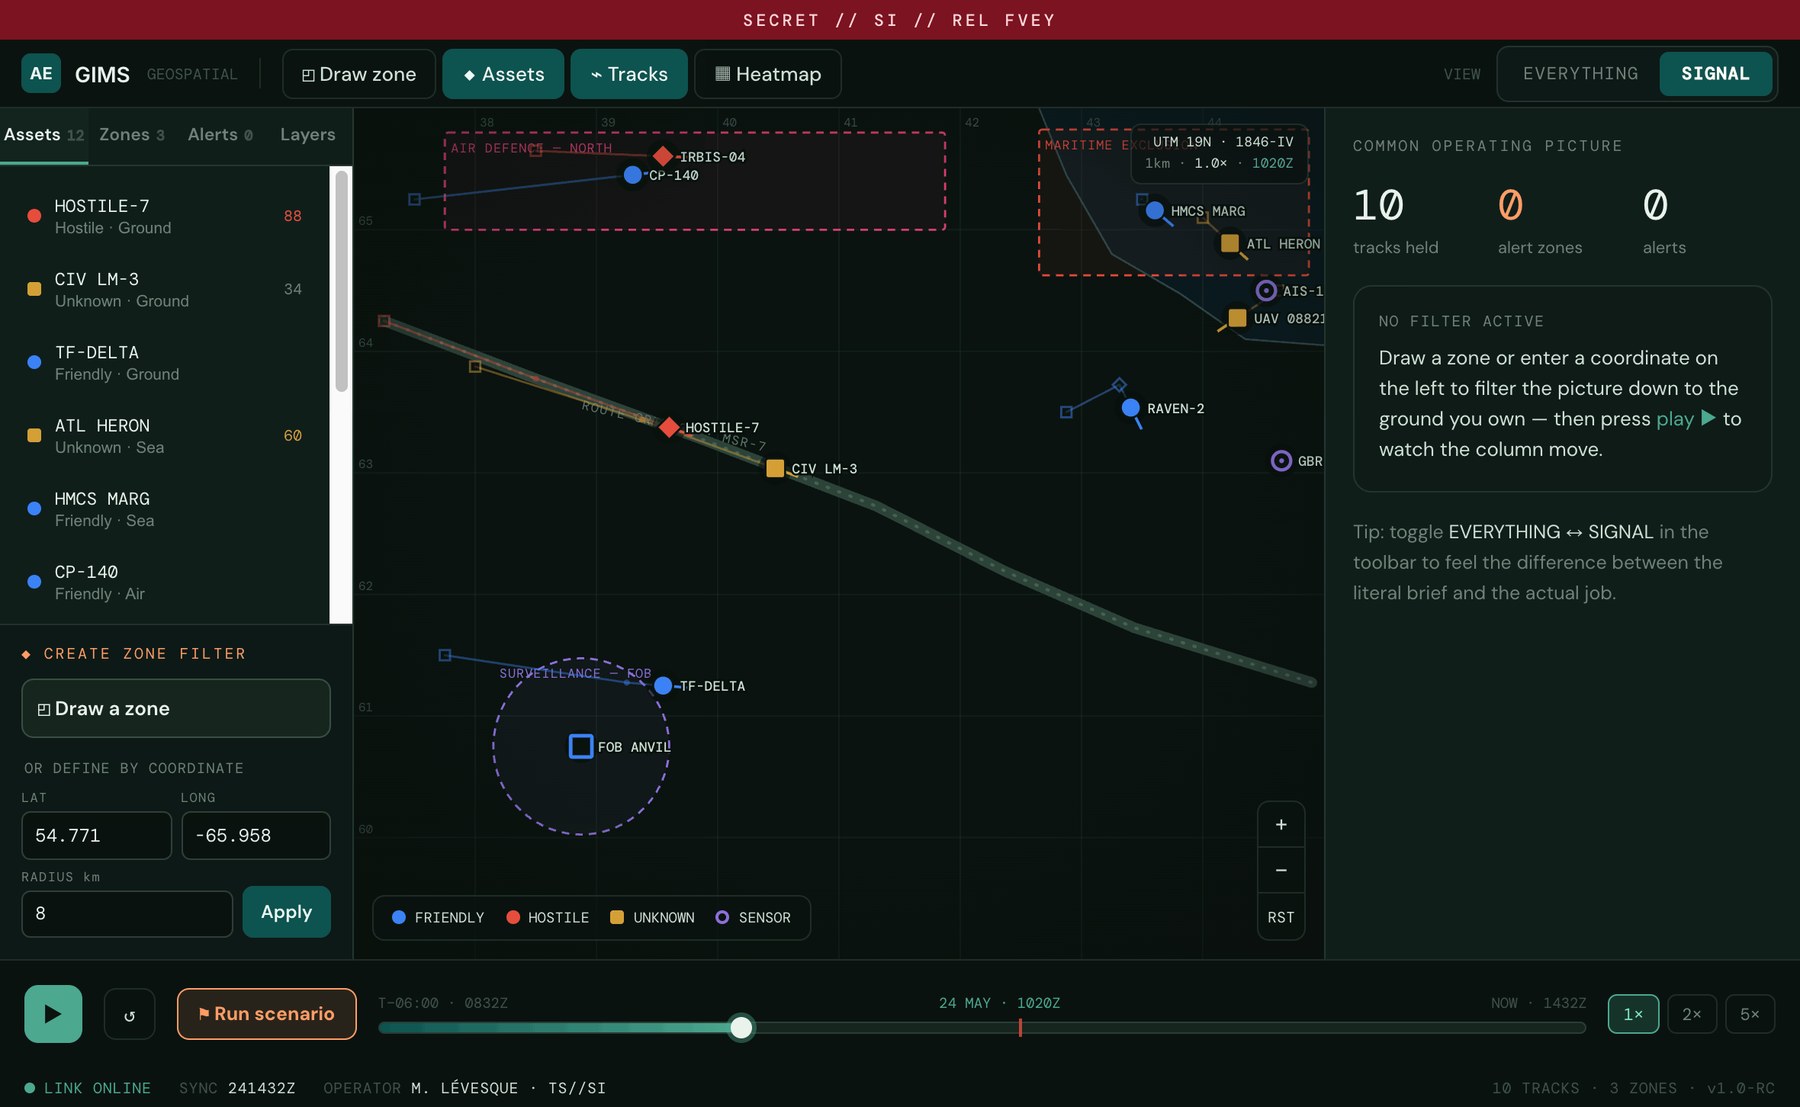Select HOSTILE-7 in the asset list
Screen dimensions: 1800x1107
pos(165,216)
